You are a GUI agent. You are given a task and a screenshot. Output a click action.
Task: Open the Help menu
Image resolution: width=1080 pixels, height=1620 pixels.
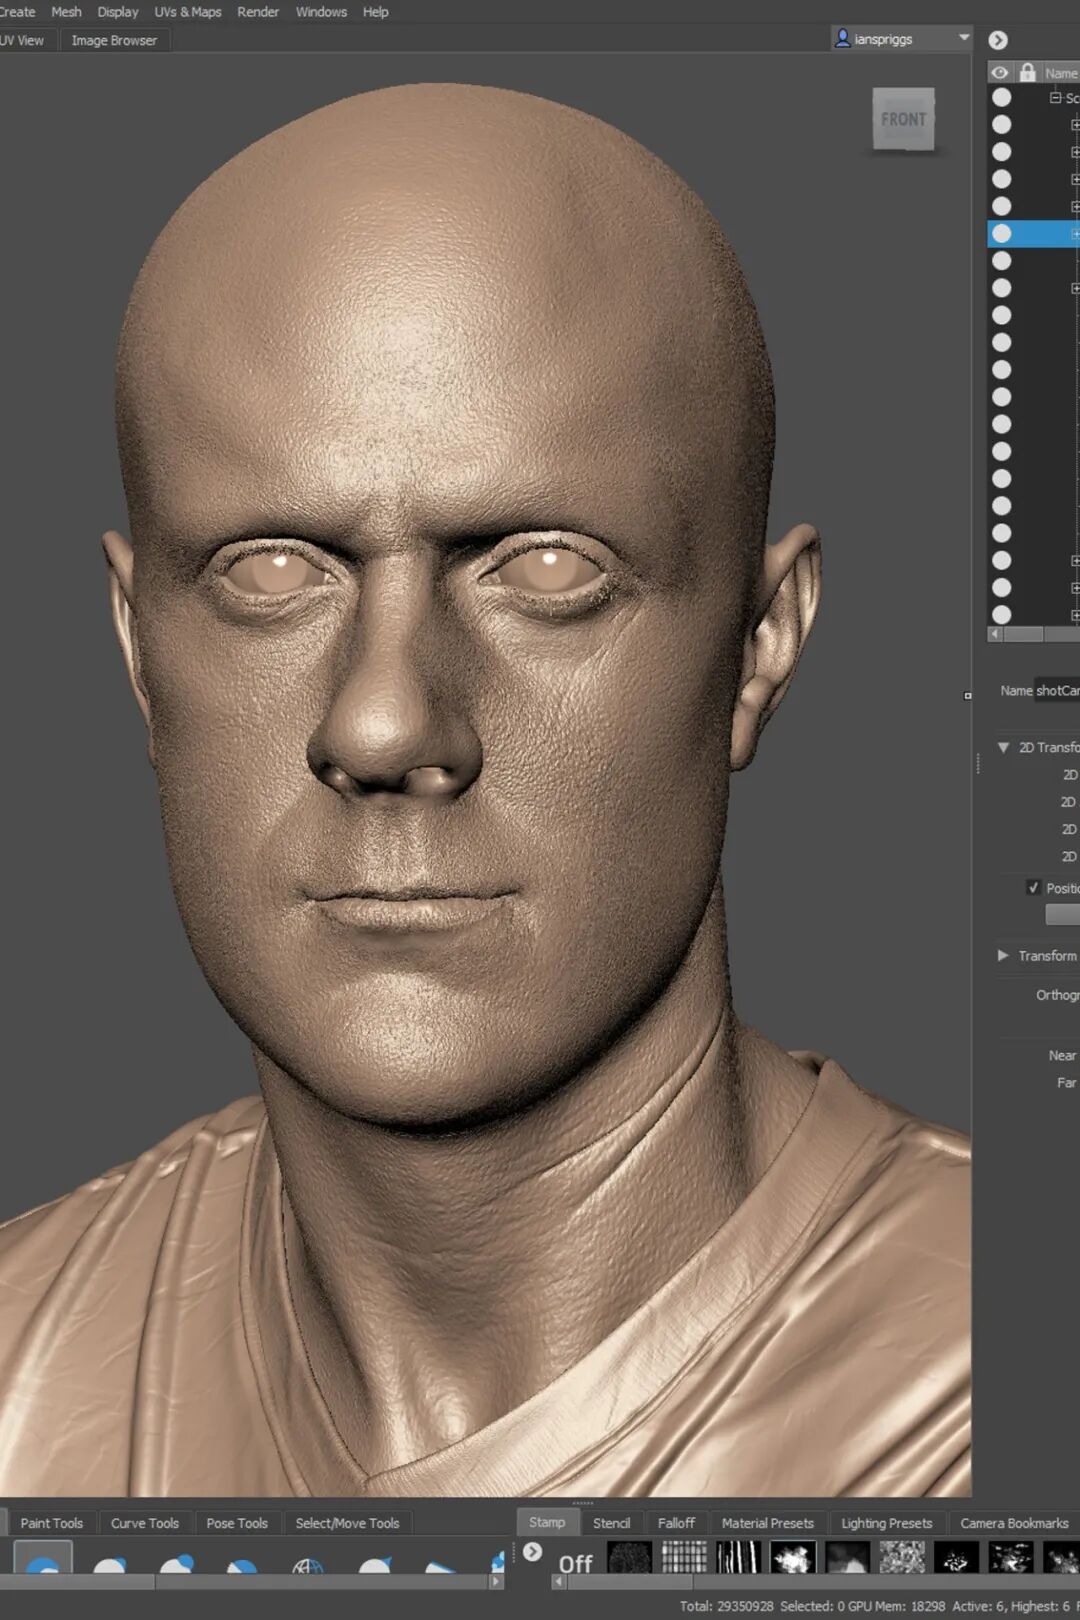point(375,12)
